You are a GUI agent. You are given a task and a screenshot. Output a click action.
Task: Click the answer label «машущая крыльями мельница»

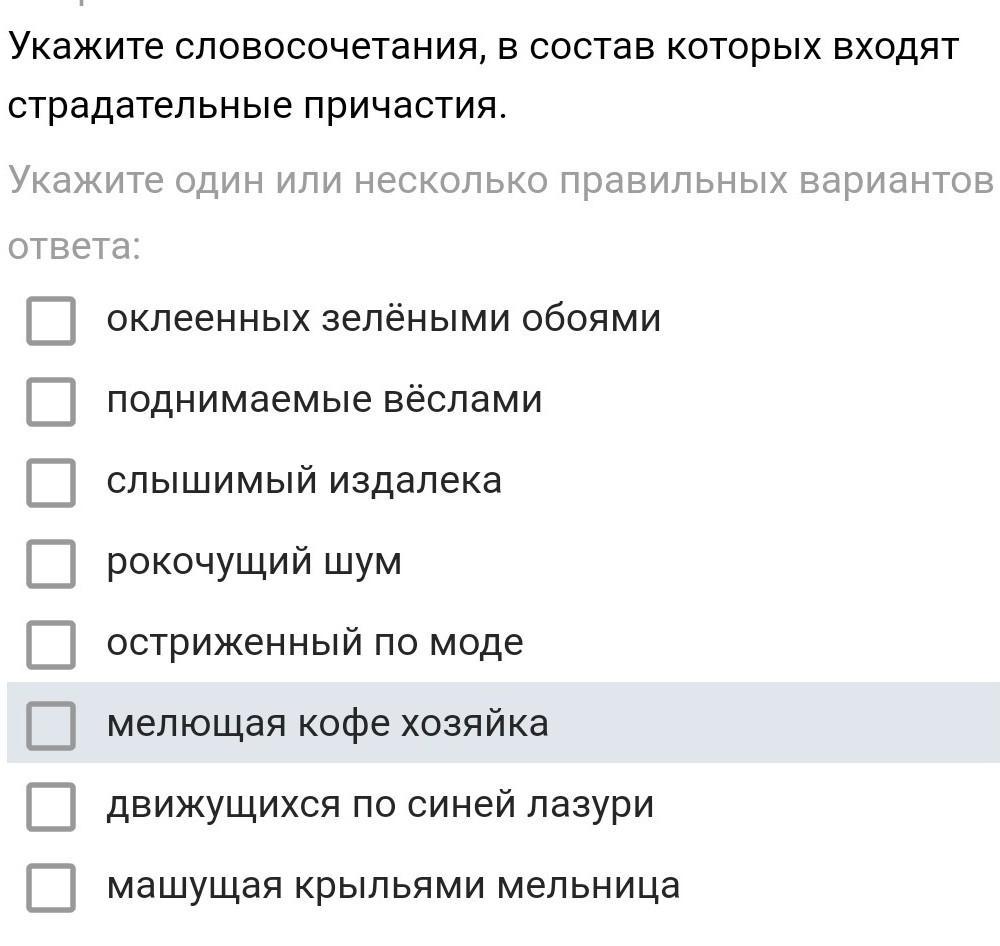click(393, 885)
